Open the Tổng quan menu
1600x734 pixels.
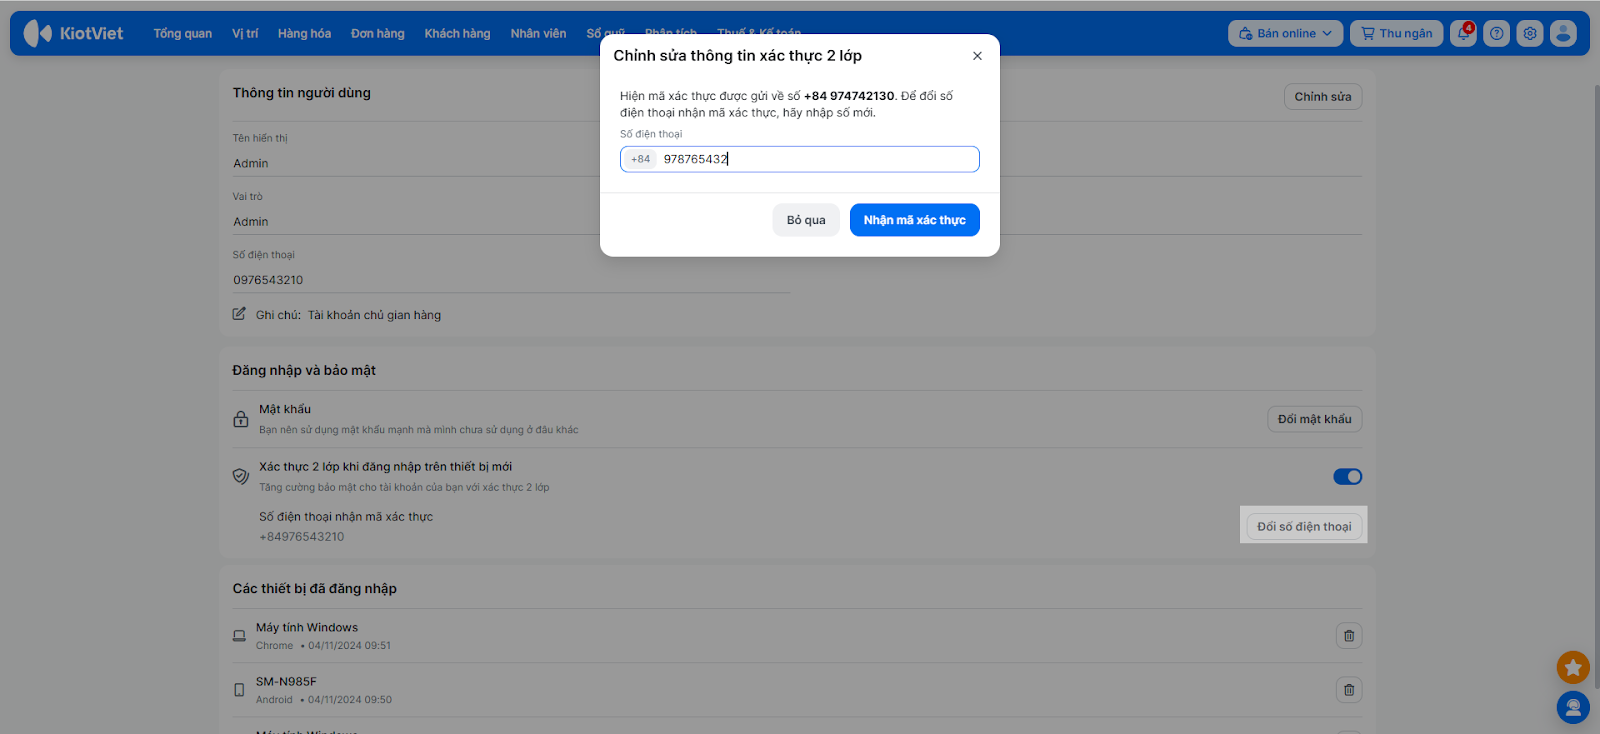click(x=183, y=33)
